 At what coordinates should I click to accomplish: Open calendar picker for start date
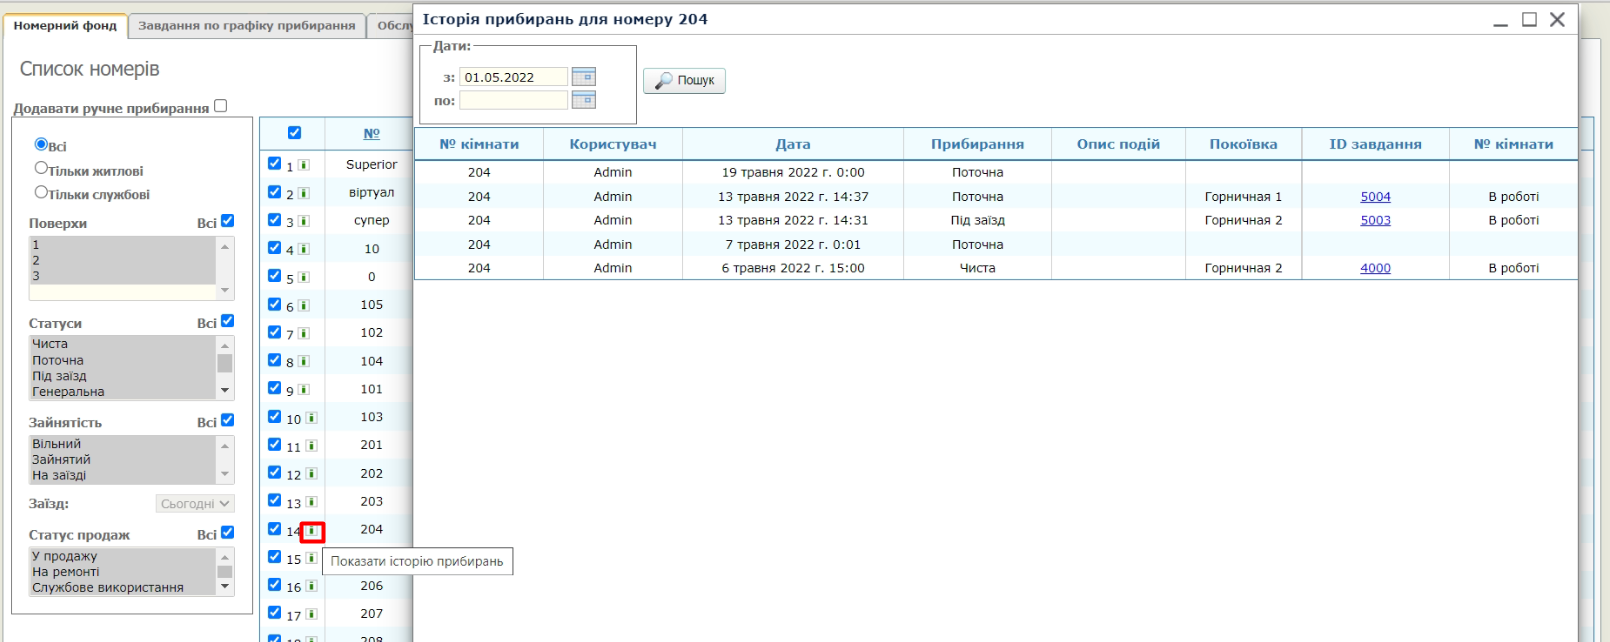(x=583, y=77)
